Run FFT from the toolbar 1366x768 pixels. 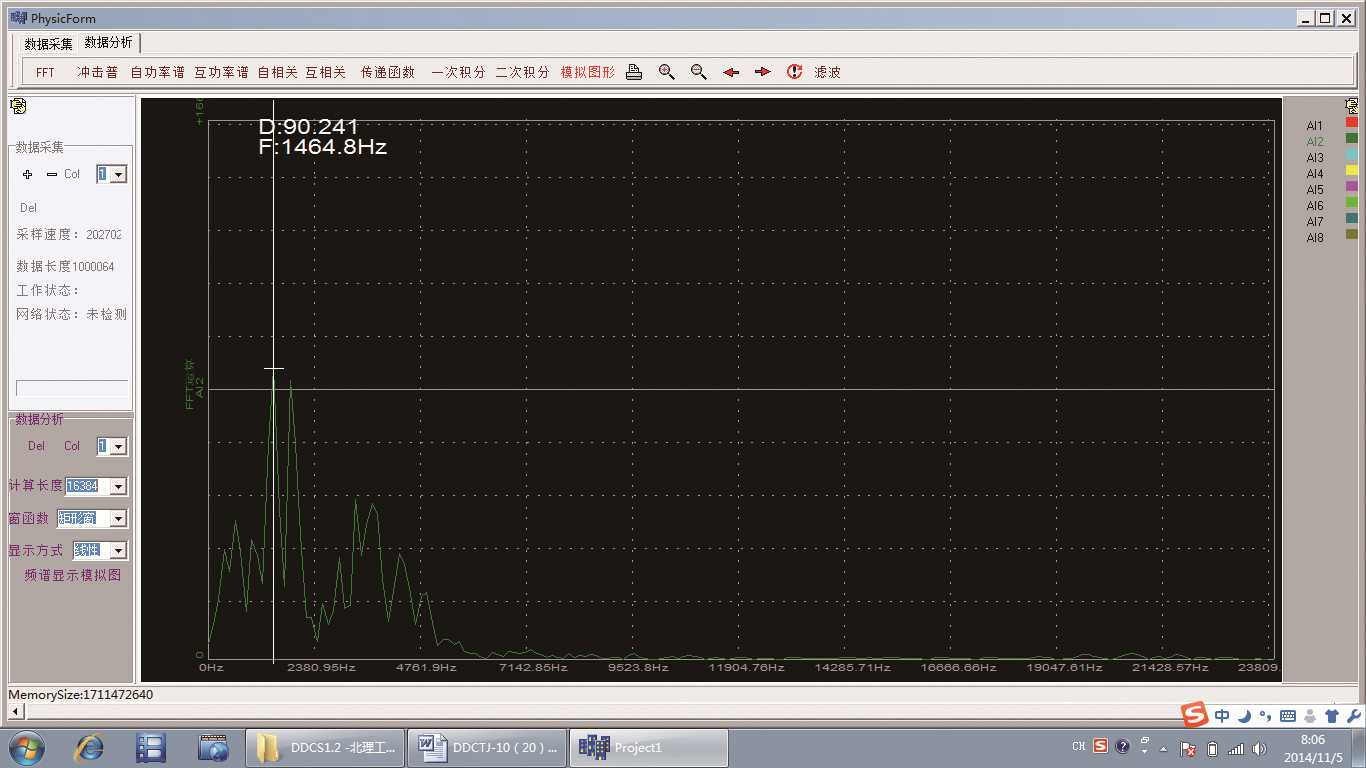pyautogui.click(x=45, y=72)
